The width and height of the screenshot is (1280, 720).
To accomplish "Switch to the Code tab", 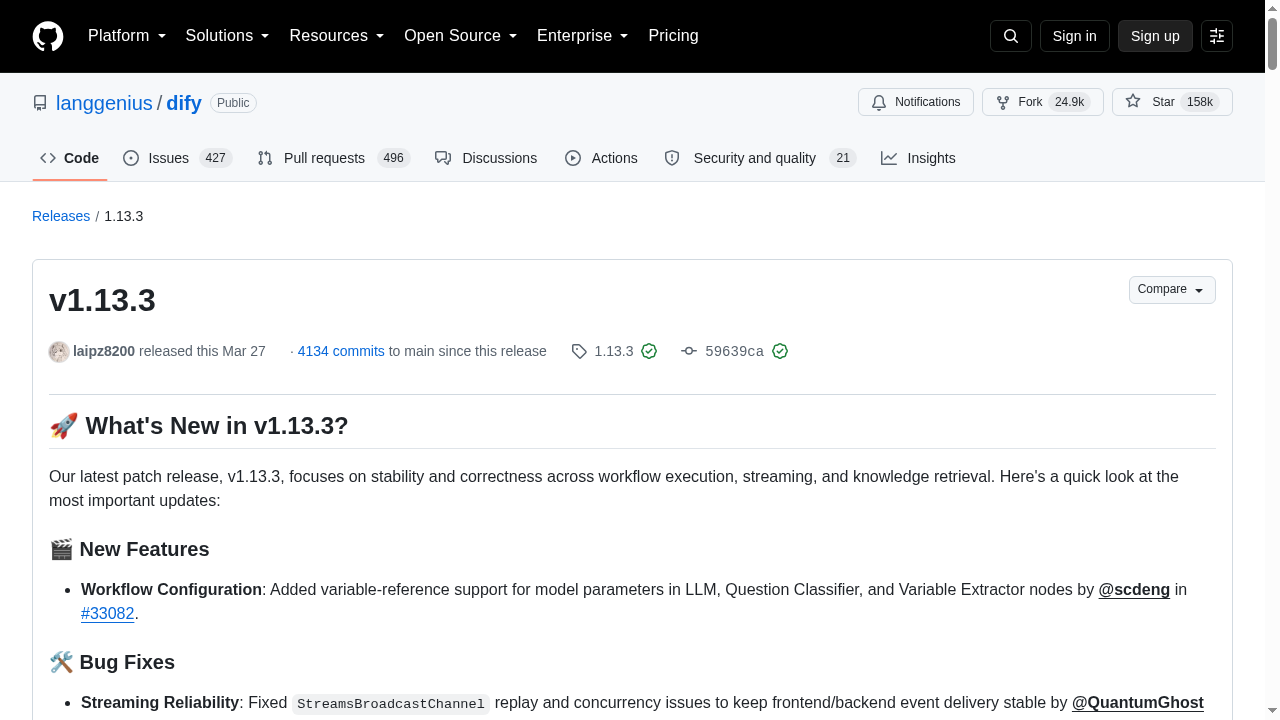I will (70, 158).
